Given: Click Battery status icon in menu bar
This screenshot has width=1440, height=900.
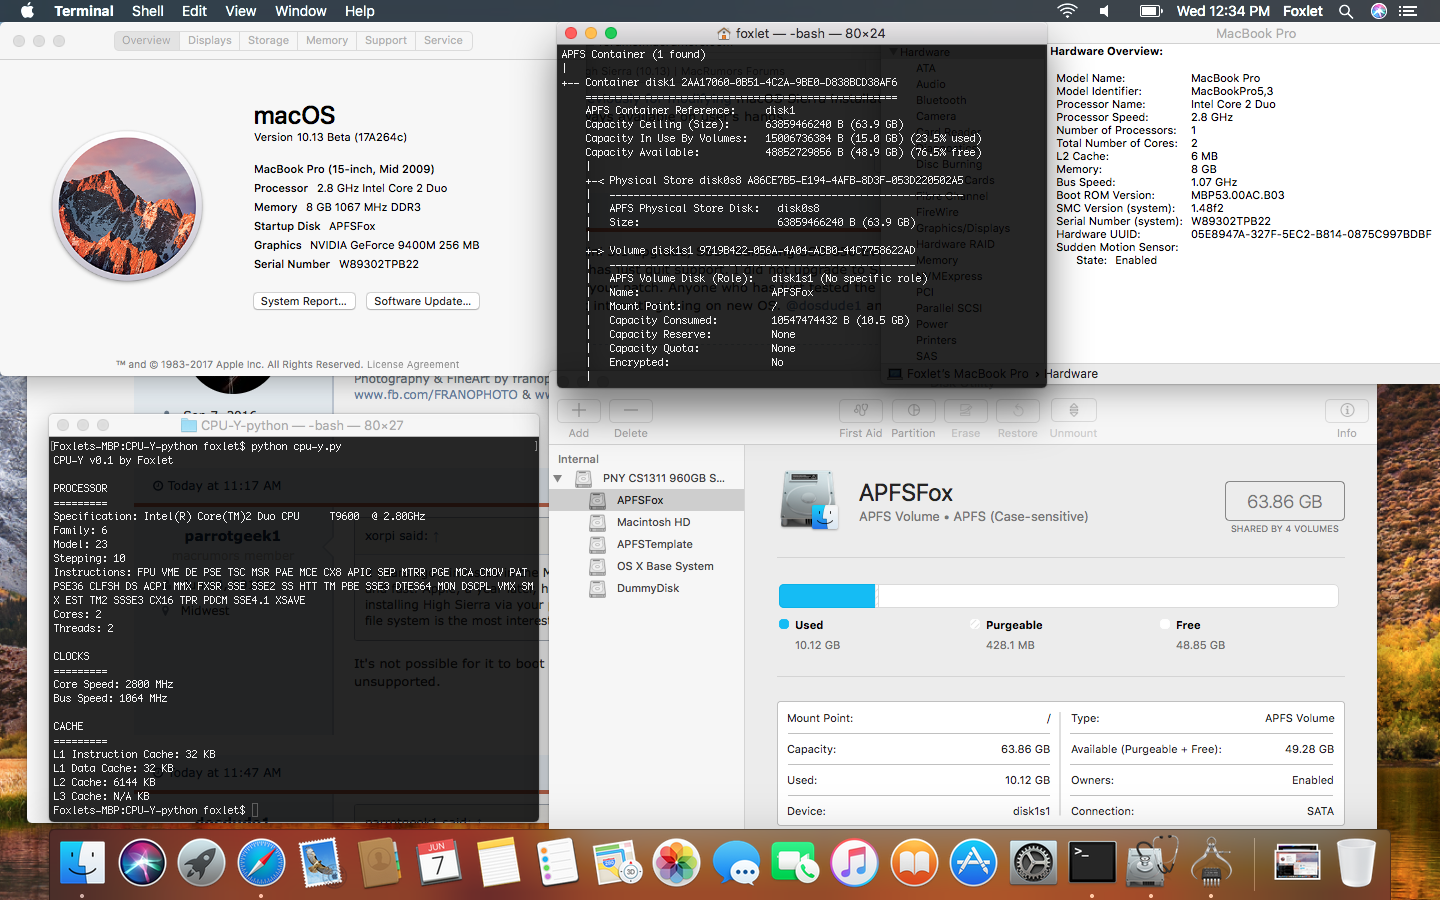Looking at the screenshot, I should tap(1150, 11).
